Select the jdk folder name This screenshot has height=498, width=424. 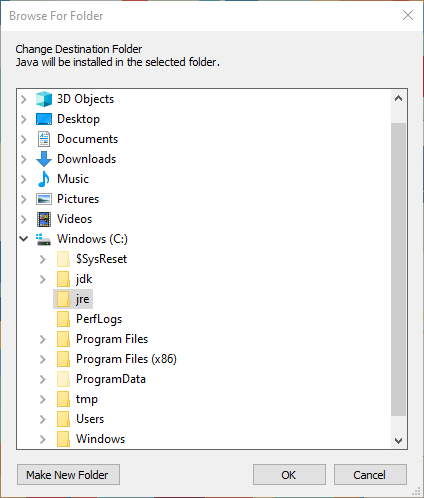click(84, 279)
